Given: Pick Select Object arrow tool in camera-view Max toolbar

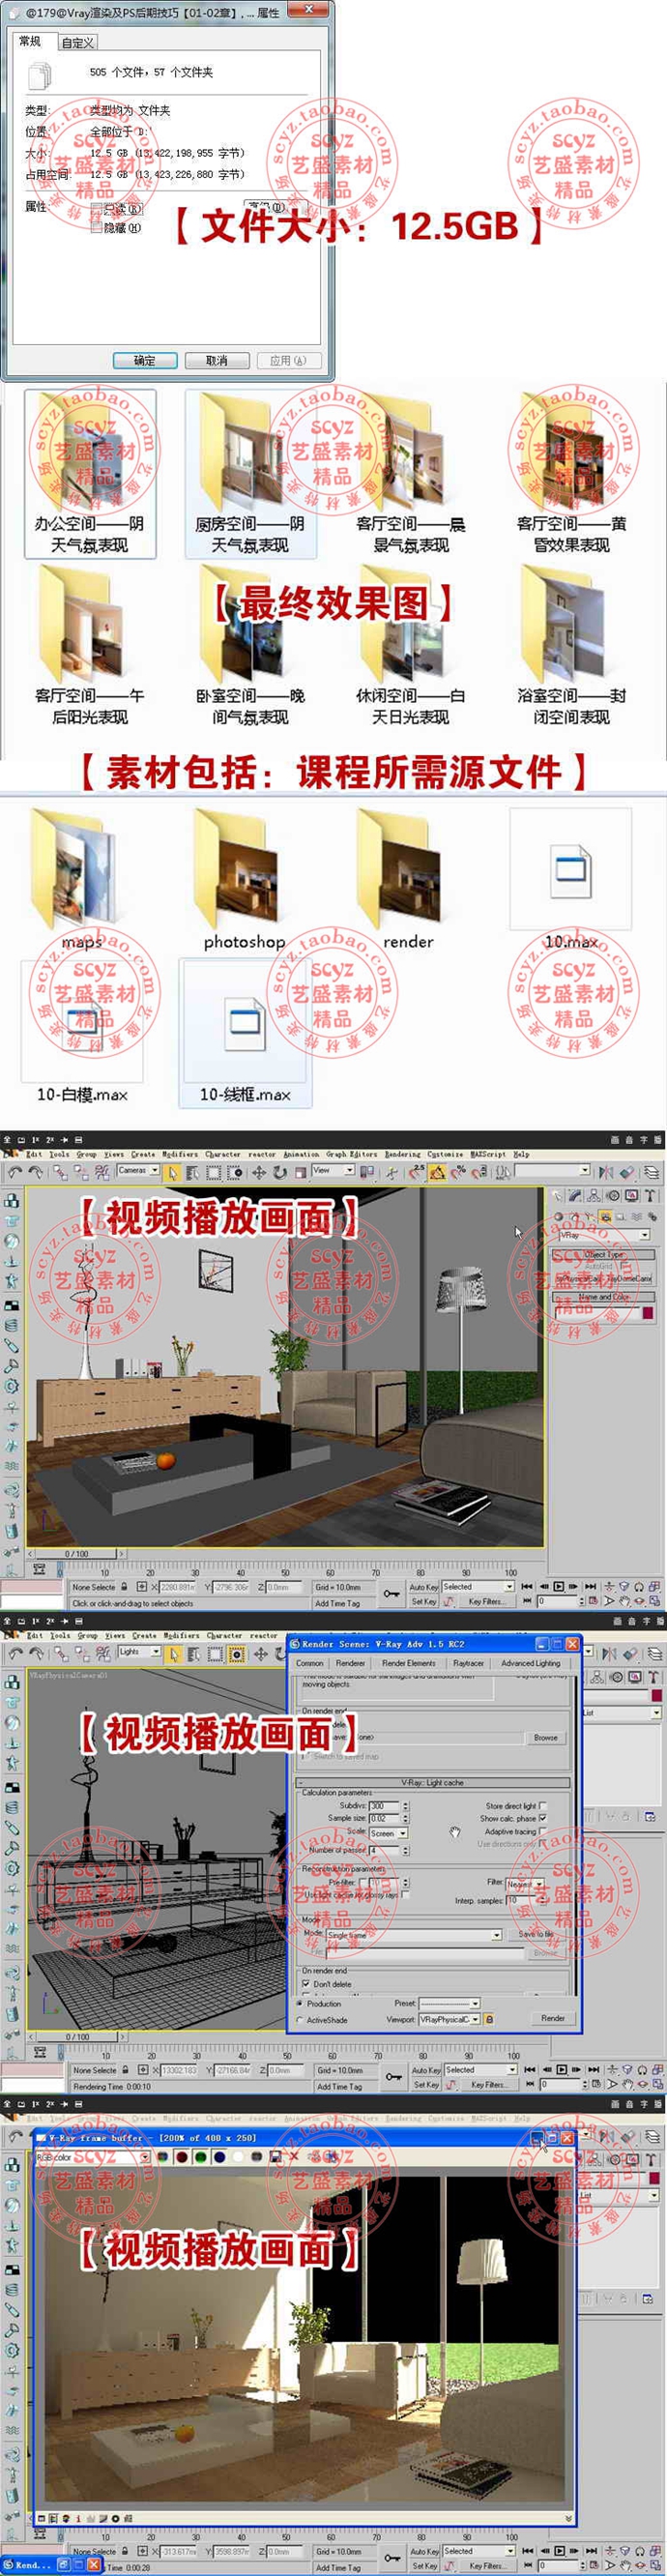Looking at the screenshot, I should pyautogui.click(x=172, y=1172).
